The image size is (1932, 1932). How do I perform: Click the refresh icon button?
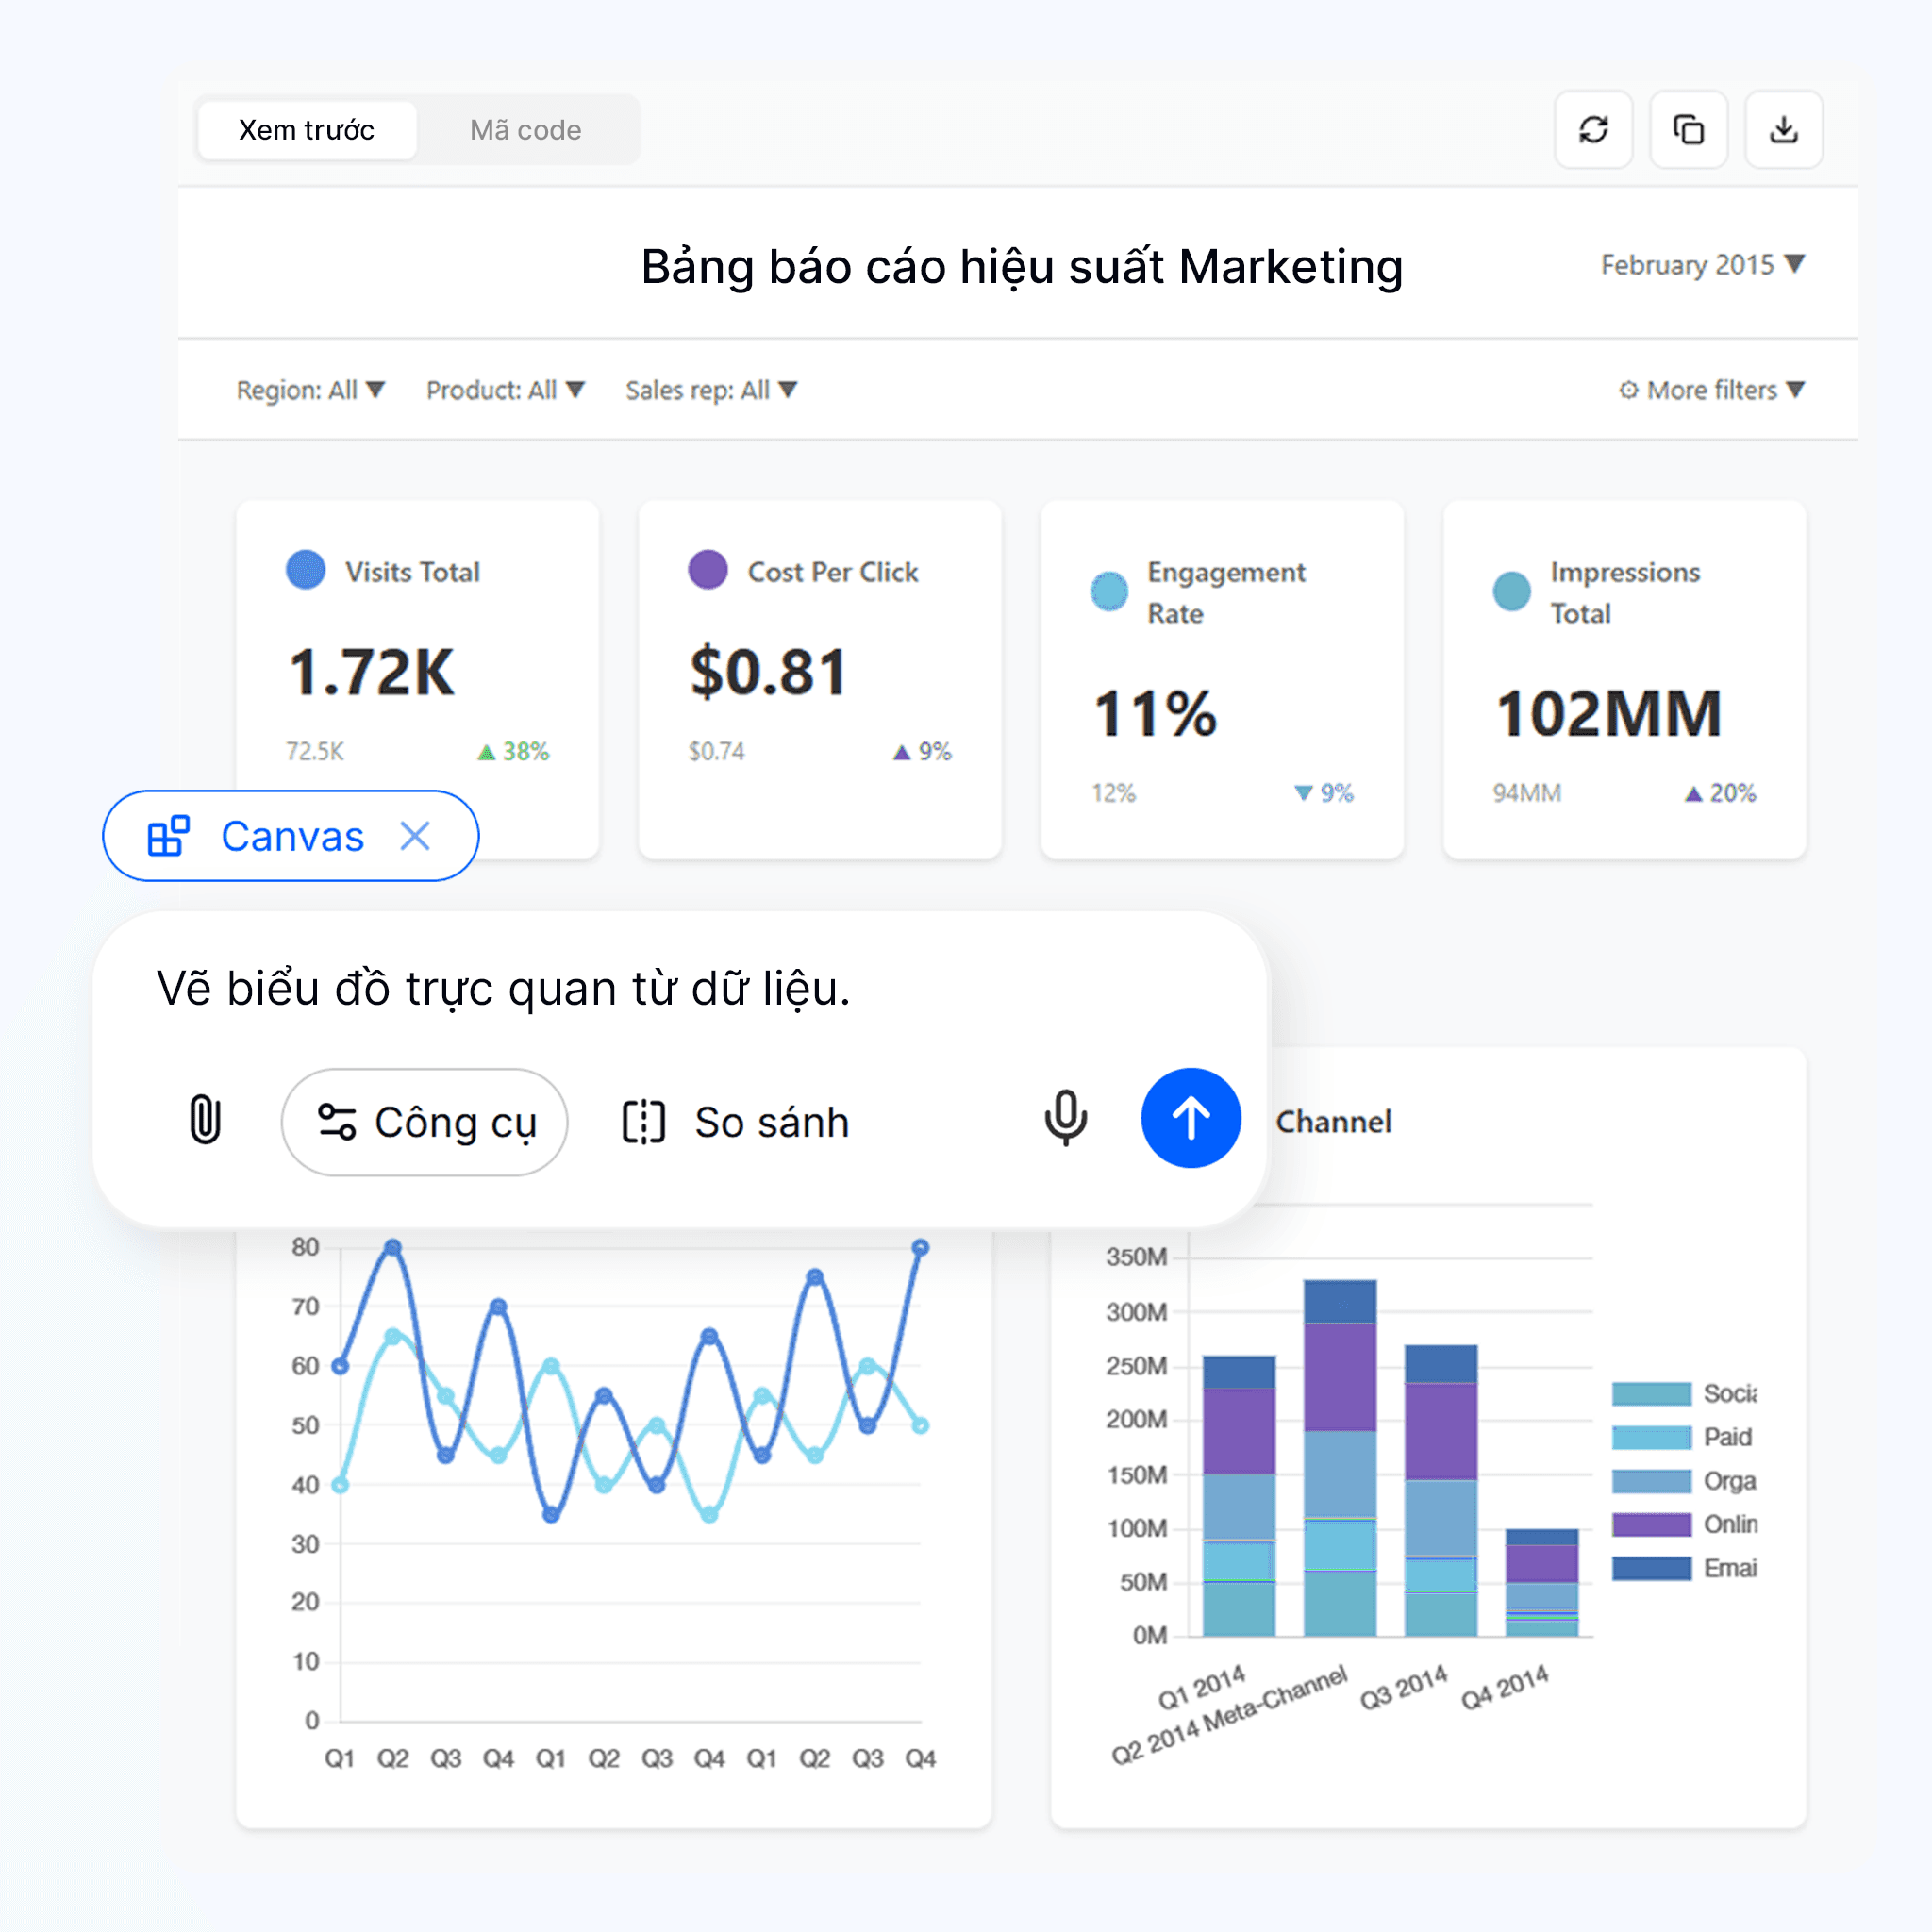pyautogui.click(x=1593, y=130)
